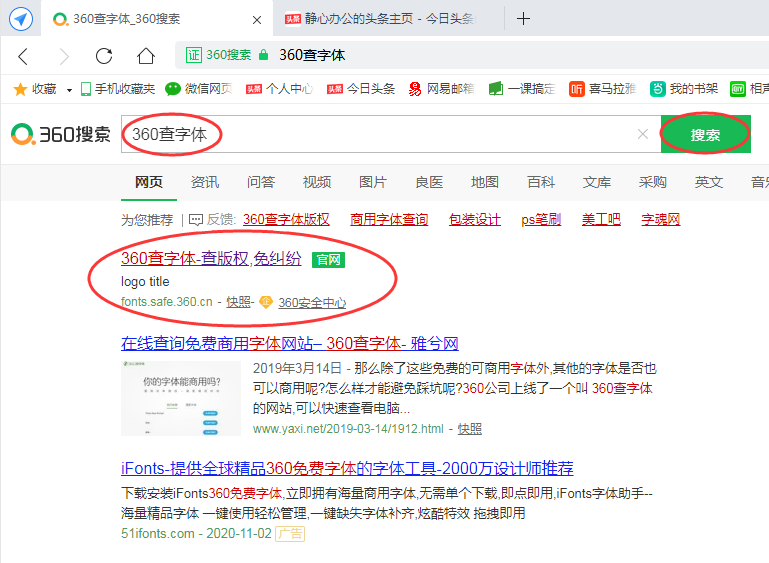Open 我的书架 bookmark
This screenshot has width=769, height=563.
pos(684,89)
